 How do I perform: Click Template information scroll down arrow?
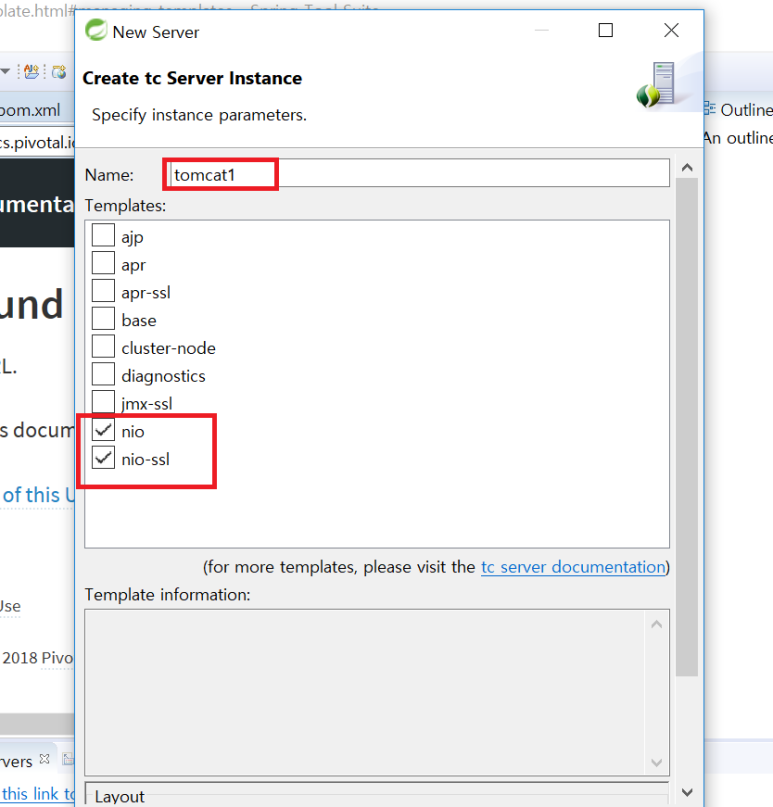click(x=656, y=763)
